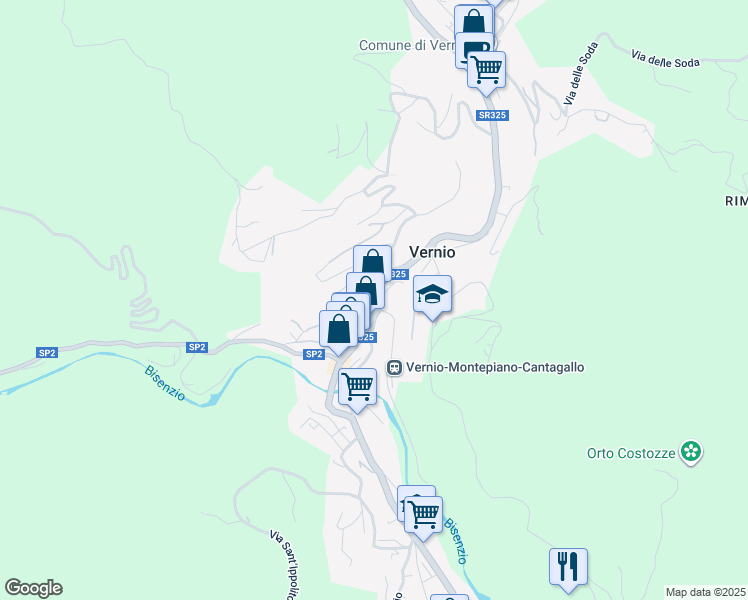The width and height of the screenshot is (748, 600).
Task: Click the Orto Costozze text label
Action: 631,453
